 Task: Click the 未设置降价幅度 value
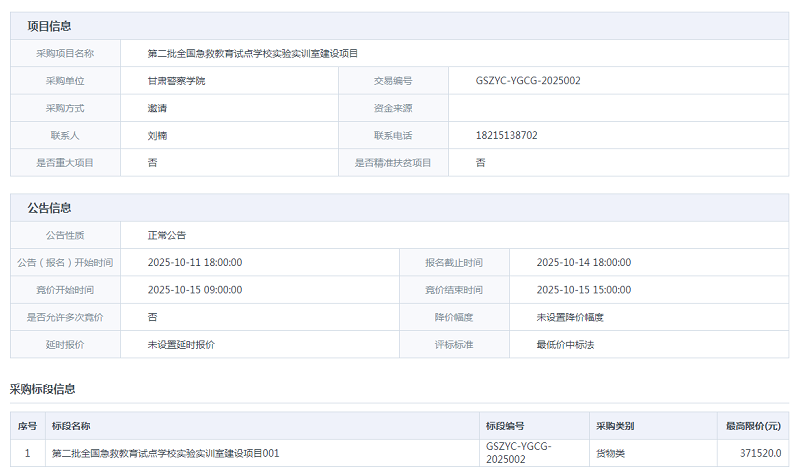click(570, 317)
